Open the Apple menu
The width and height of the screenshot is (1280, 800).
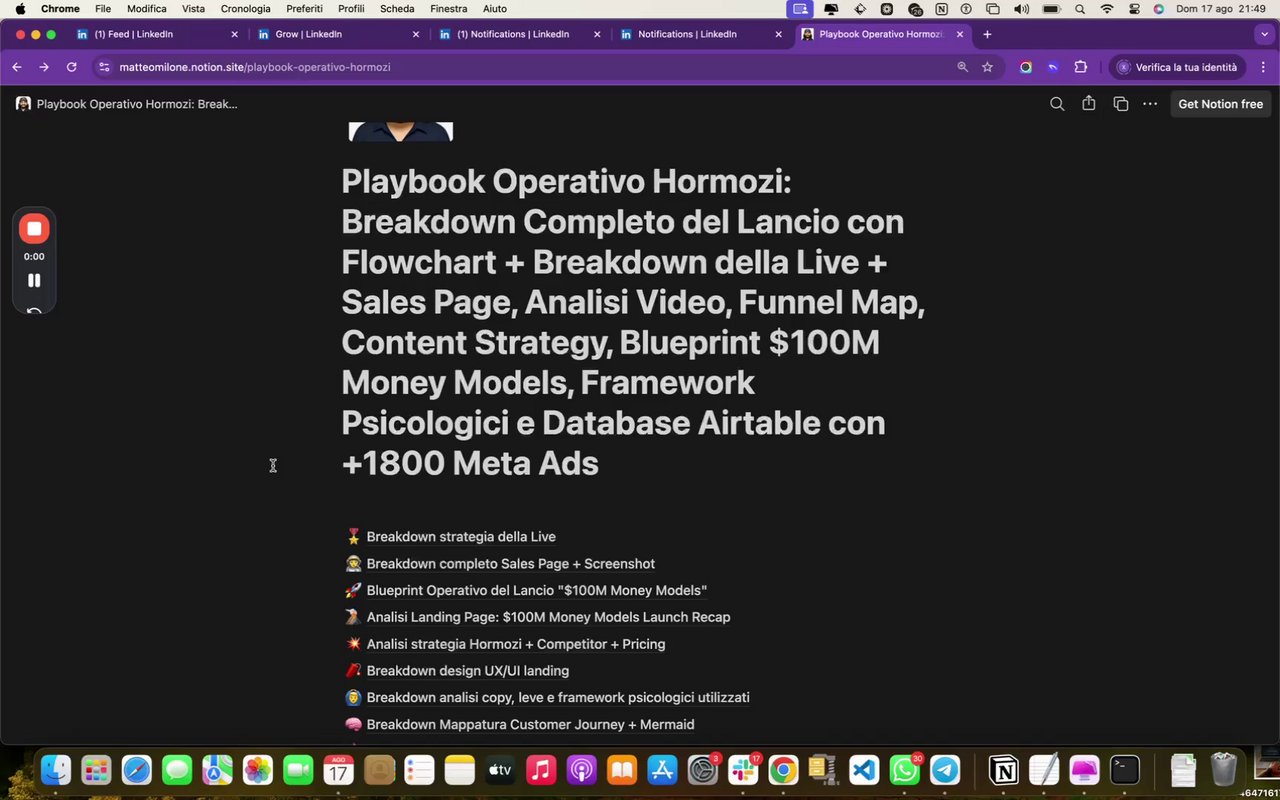(20, 9)
